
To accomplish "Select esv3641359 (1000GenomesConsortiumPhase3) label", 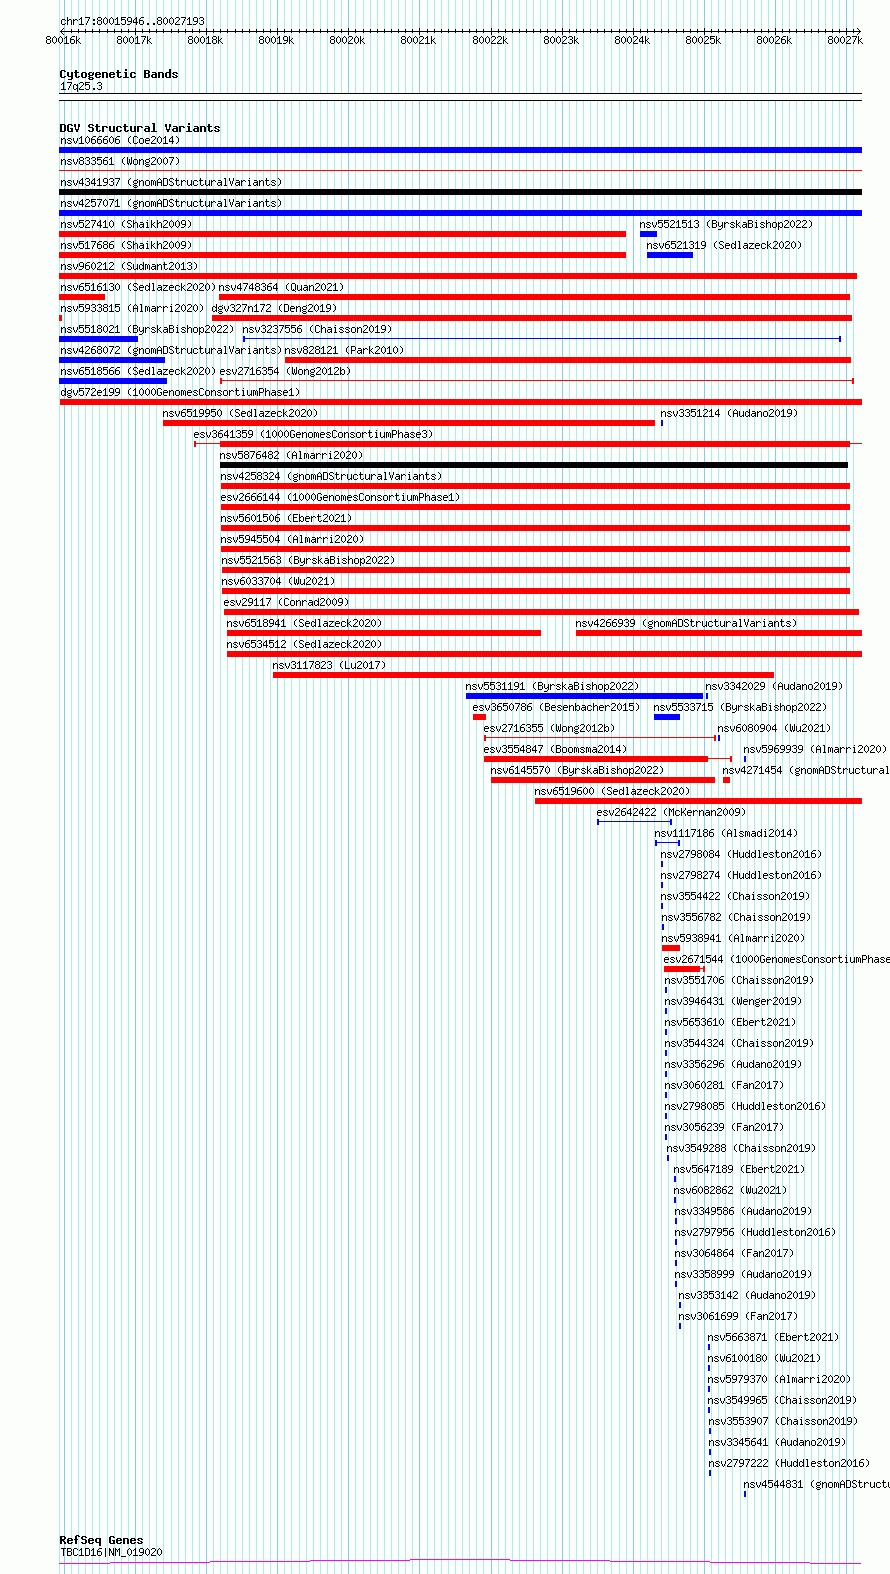I will [313, 434].
